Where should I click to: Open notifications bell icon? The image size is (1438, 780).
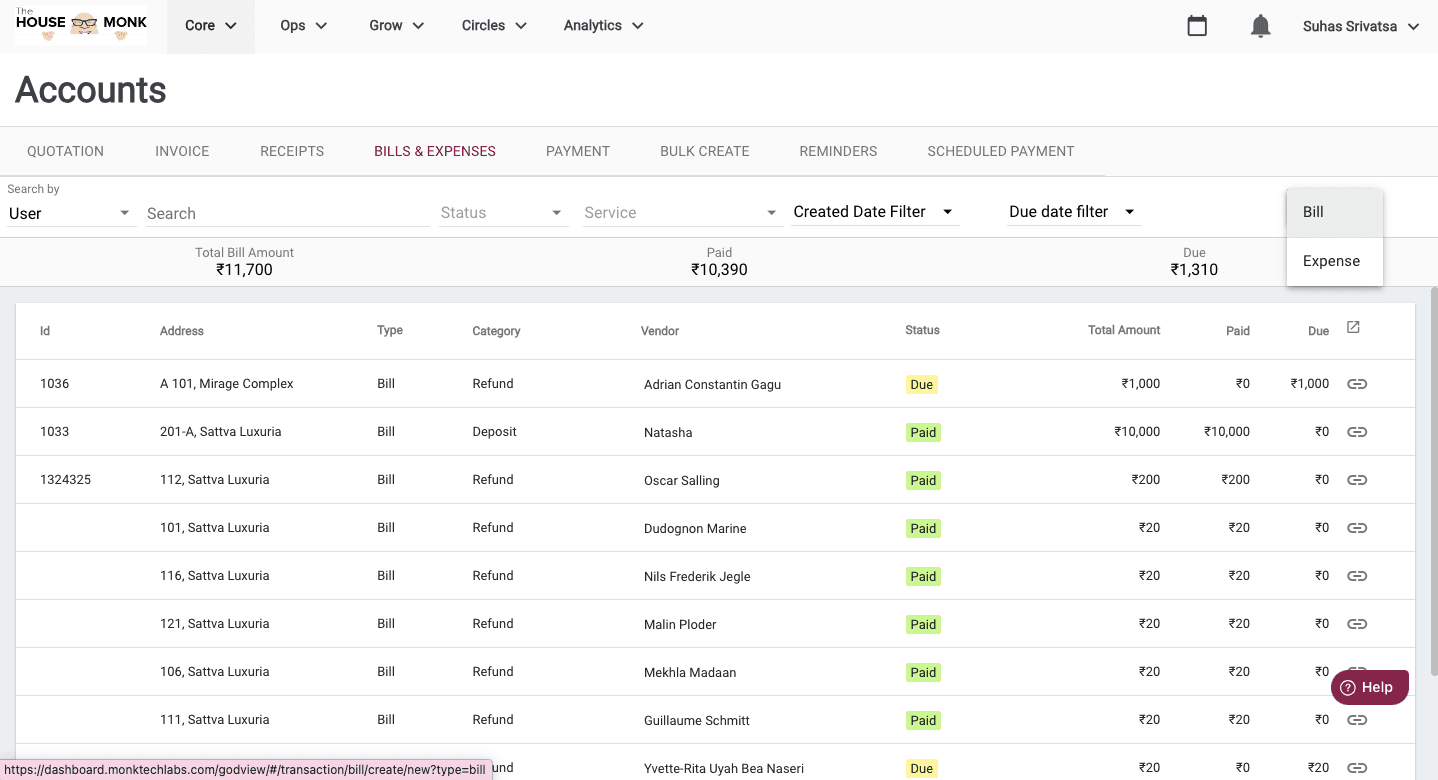[x=1261, y=26]
